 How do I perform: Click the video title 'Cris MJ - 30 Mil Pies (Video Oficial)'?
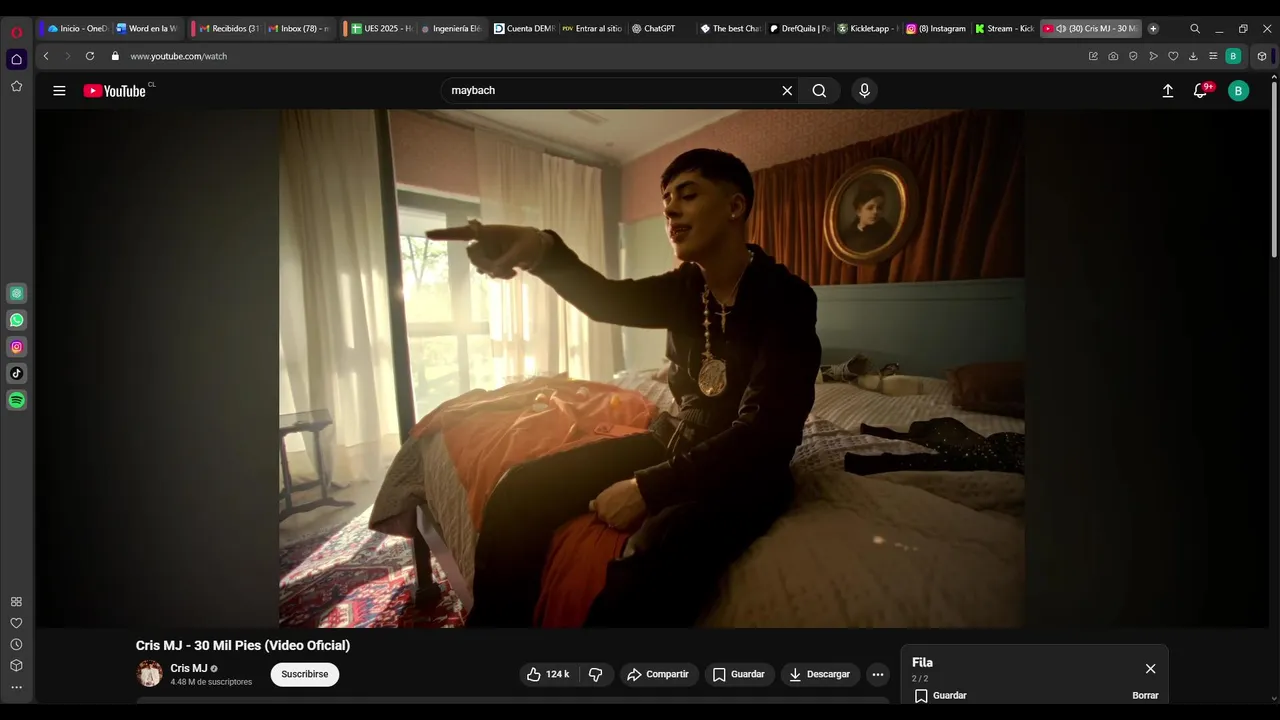[243, 645]
